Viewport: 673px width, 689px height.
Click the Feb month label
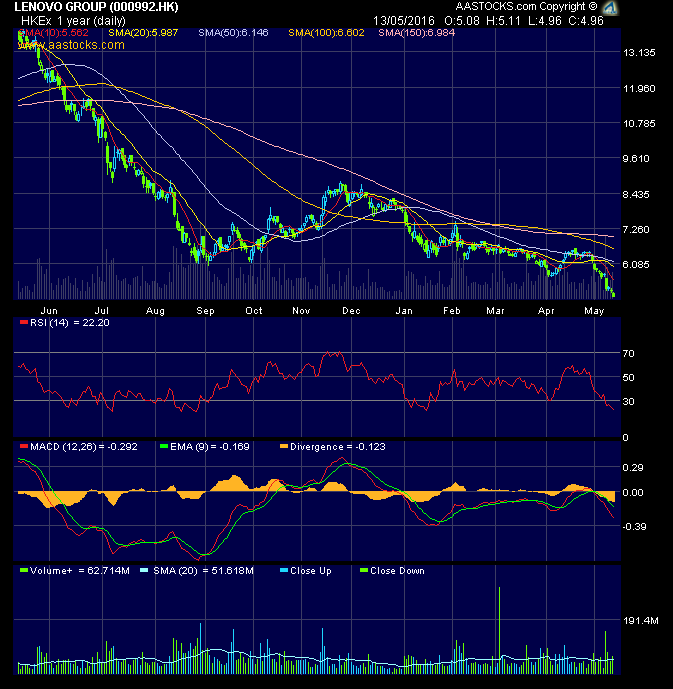(x=452, y=311)
